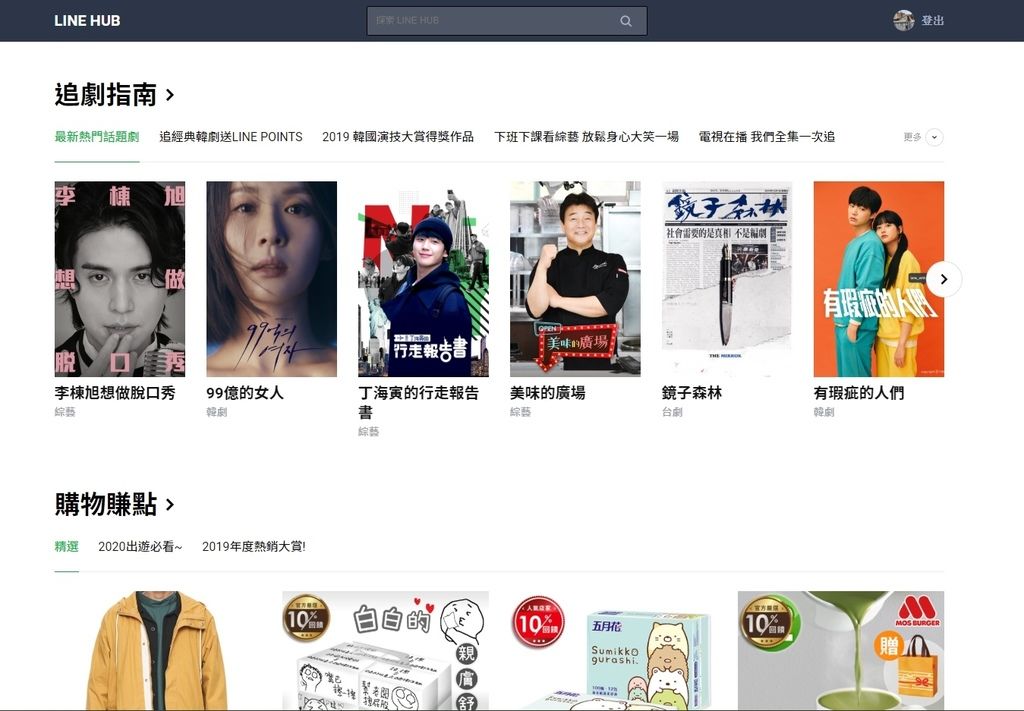Open the yellow jacket product image
The image size is (1024, 711).
point(158,651)
